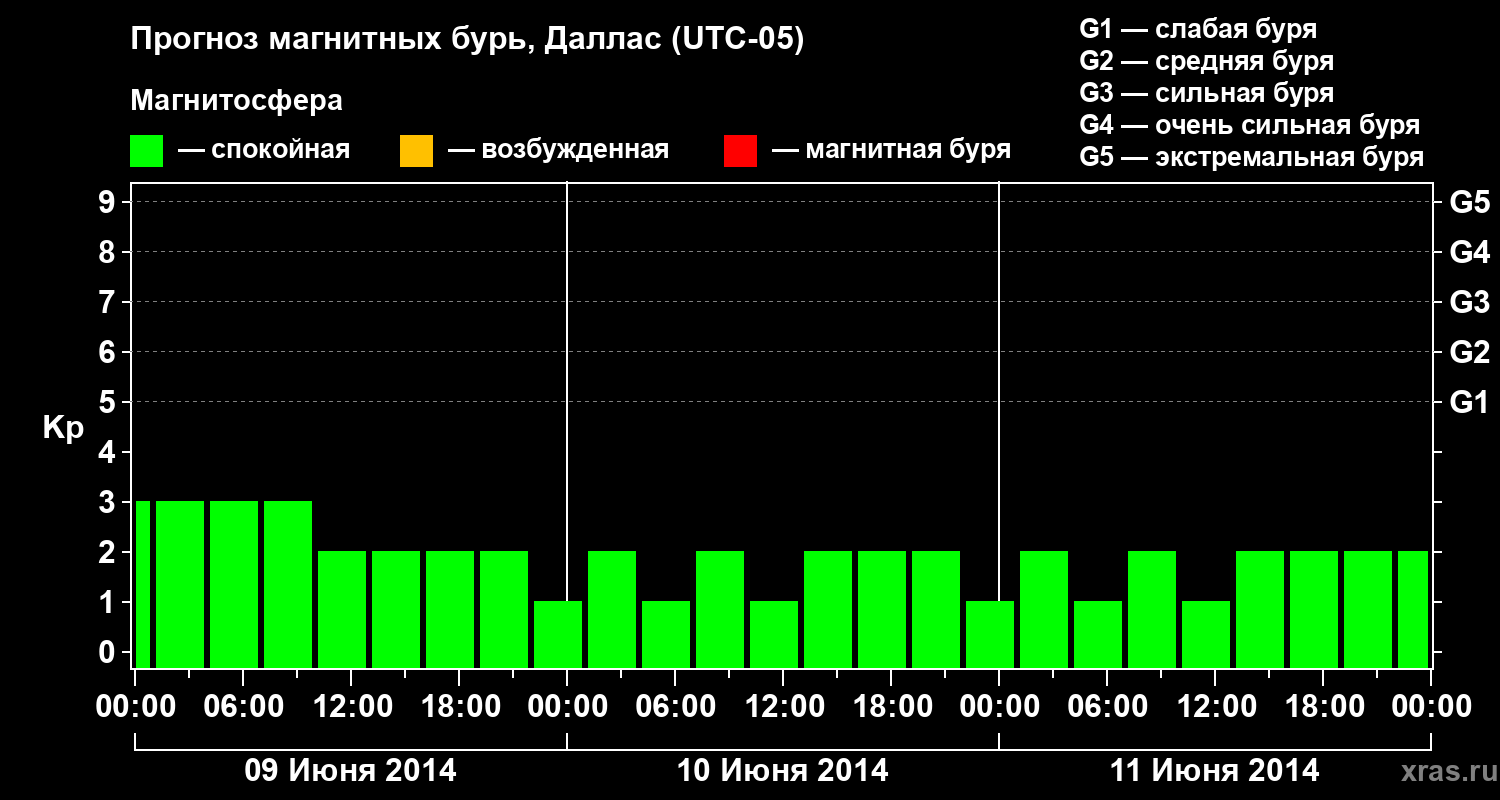Click the green 'спокойная' legend swatch
Viewport: 1500px width, 800px height.
pos(147,151)
